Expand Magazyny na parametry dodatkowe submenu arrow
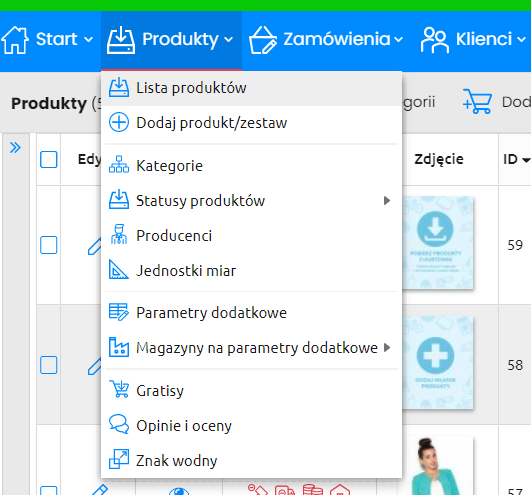This screenshot has height=495, width=531. 387,347
